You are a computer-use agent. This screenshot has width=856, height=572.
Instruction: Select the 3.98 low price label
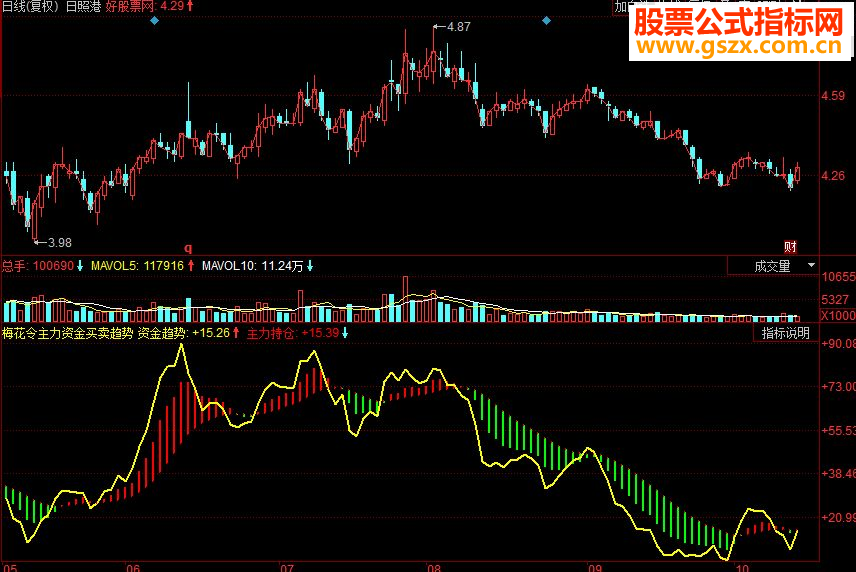point(60,242)
